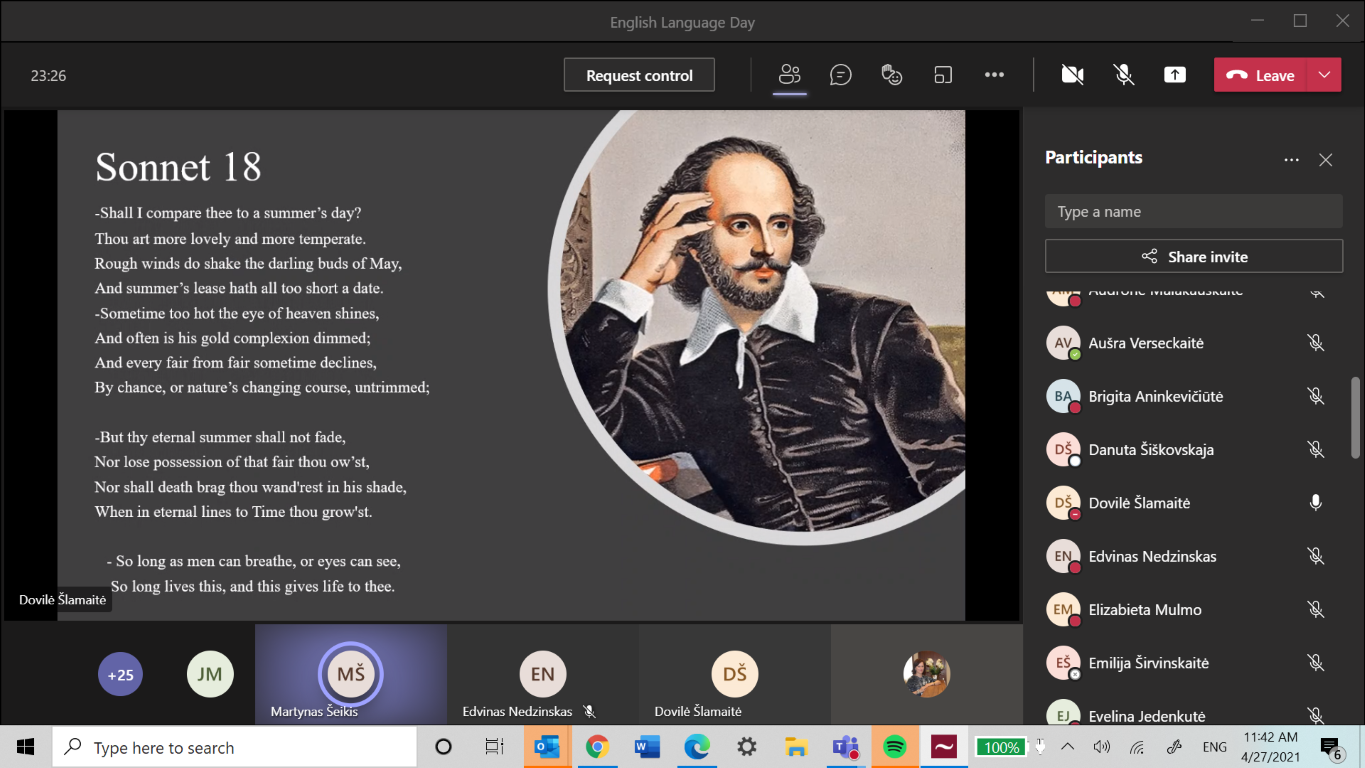Image resolution: width=1365 pixels, height=768 pixels.
Task: Unmute the microphone in meeting toolbar
Action: click(x=1124, y=75)
